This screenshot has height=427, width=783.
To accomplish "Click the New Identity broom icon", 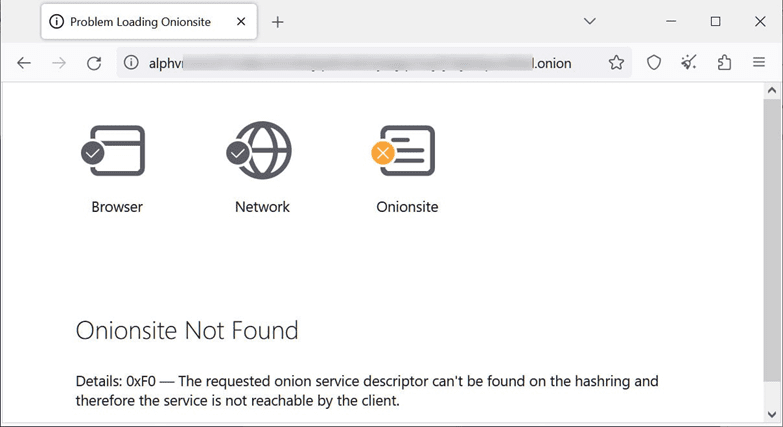I will [689, 63].
